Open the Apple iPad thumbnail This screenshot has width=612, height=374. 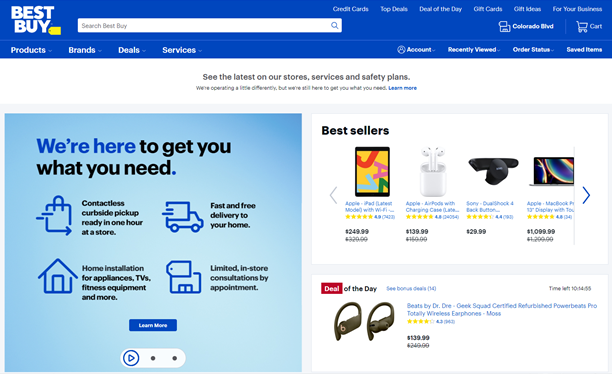372,171
